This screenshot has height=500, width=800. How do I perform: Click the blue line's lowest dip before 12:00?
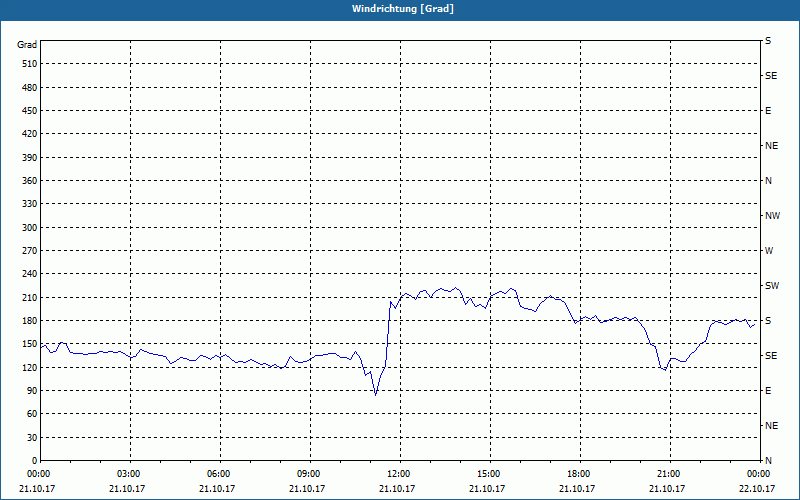point(376,395)
